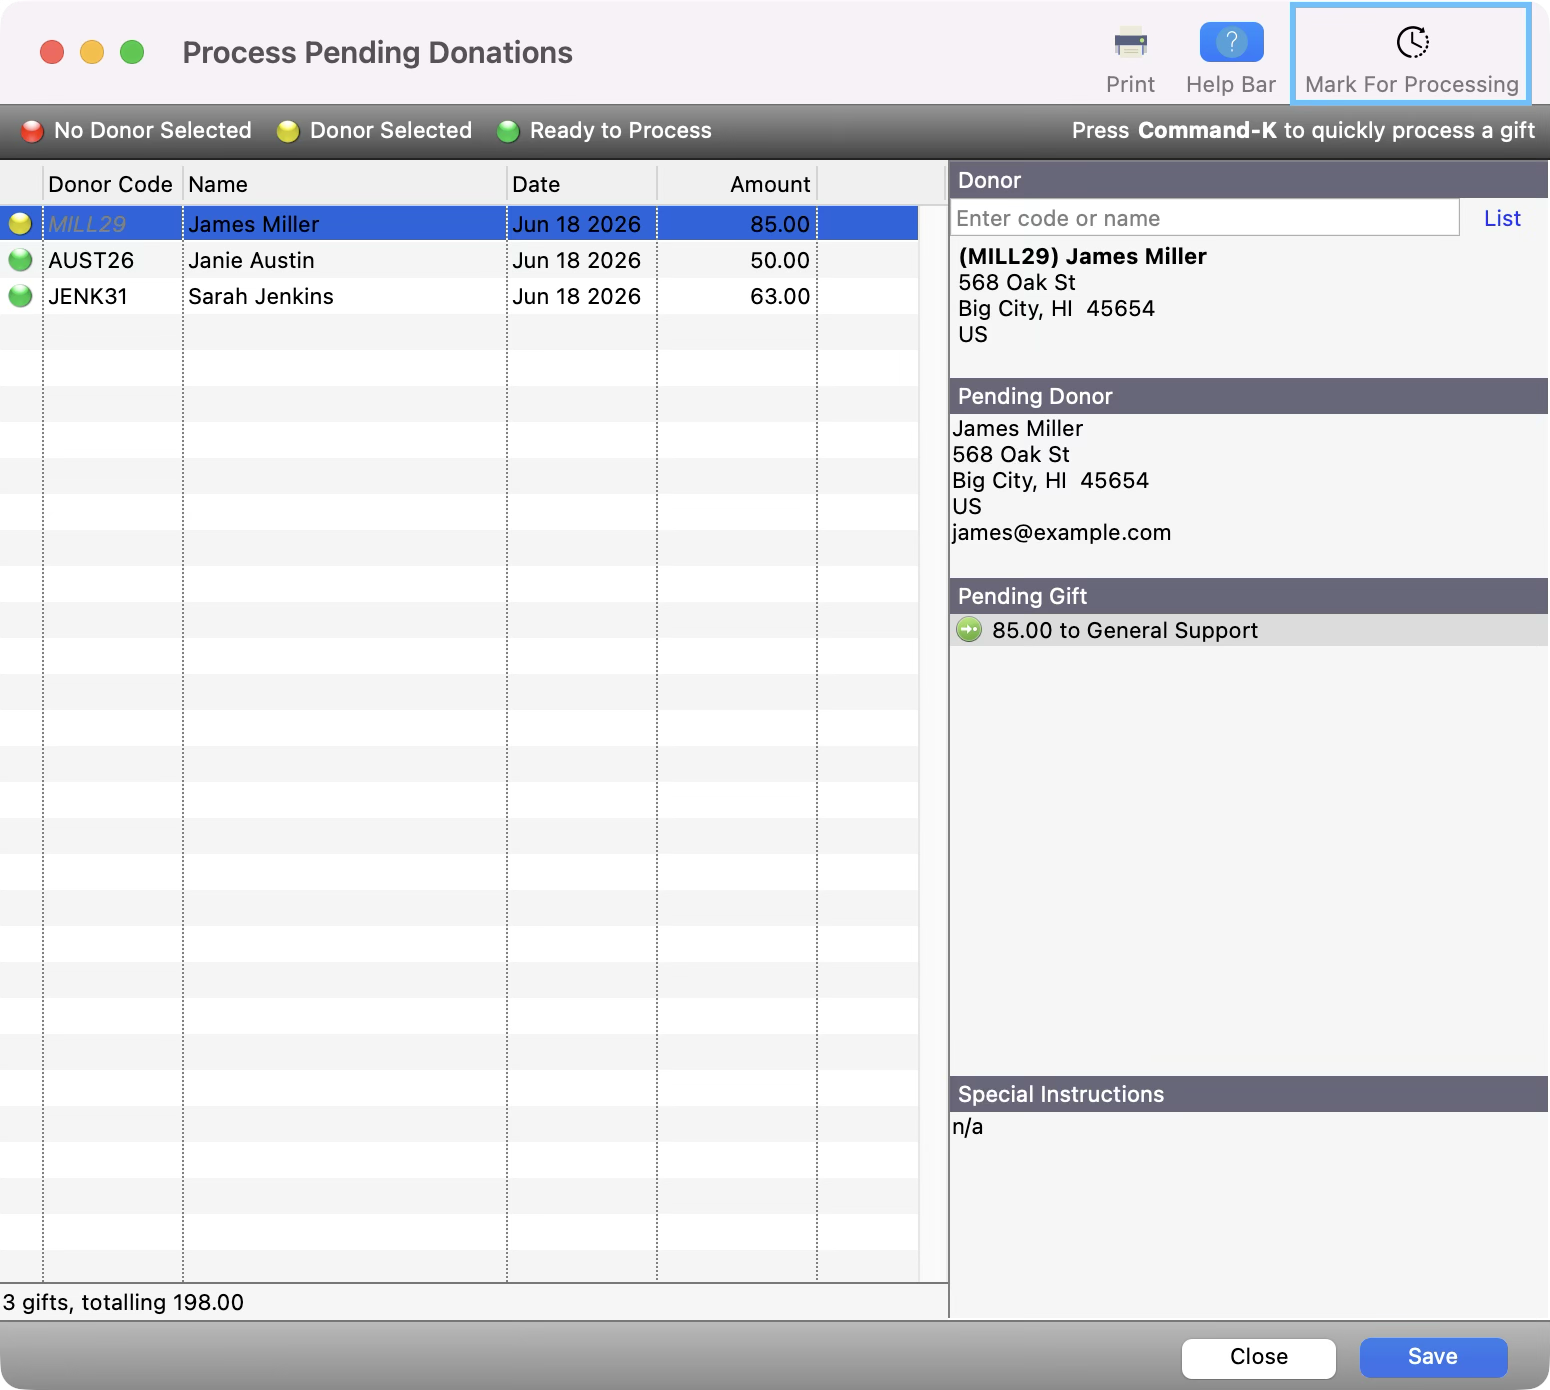This screenshot has width=1550, height=1390.
Task: Open the donor List link
Action: coord(1502,218)
